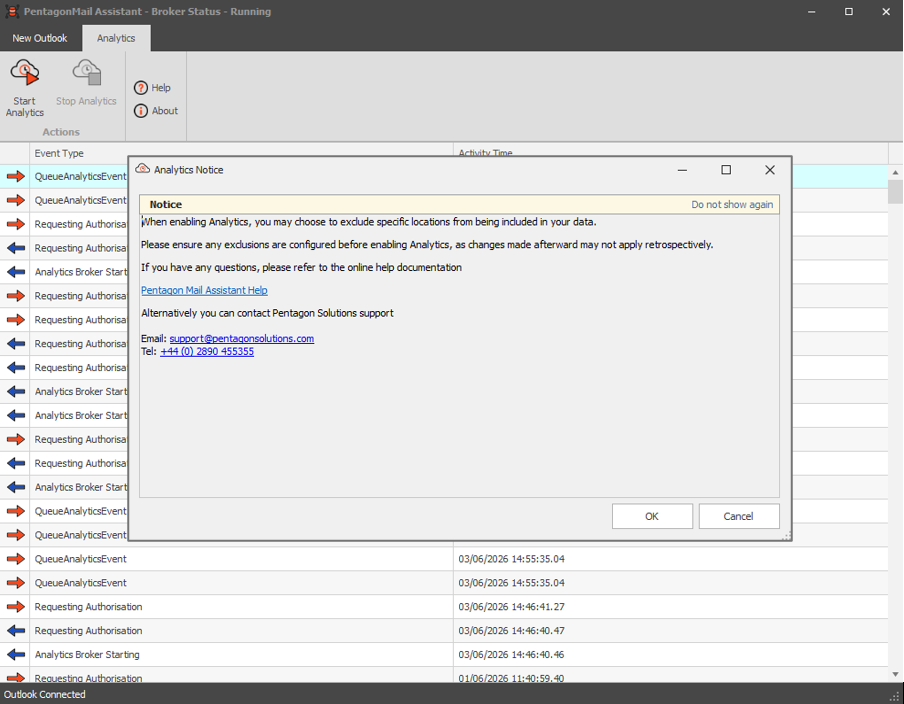Screen dimensions: 904x704
Task: Click blue arrow icon of row 14:46:40.46
Action: [x=16, y=654]
